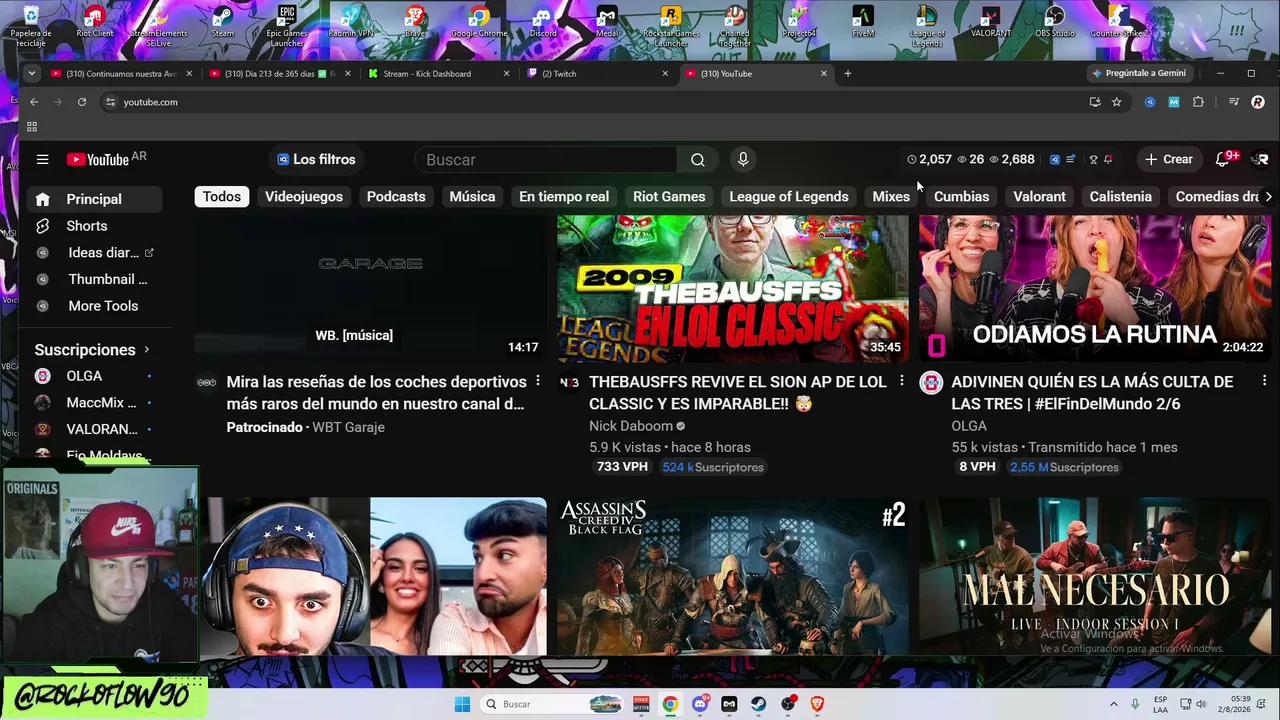Click in the YouTube Buscar search field

click(546, 160)
